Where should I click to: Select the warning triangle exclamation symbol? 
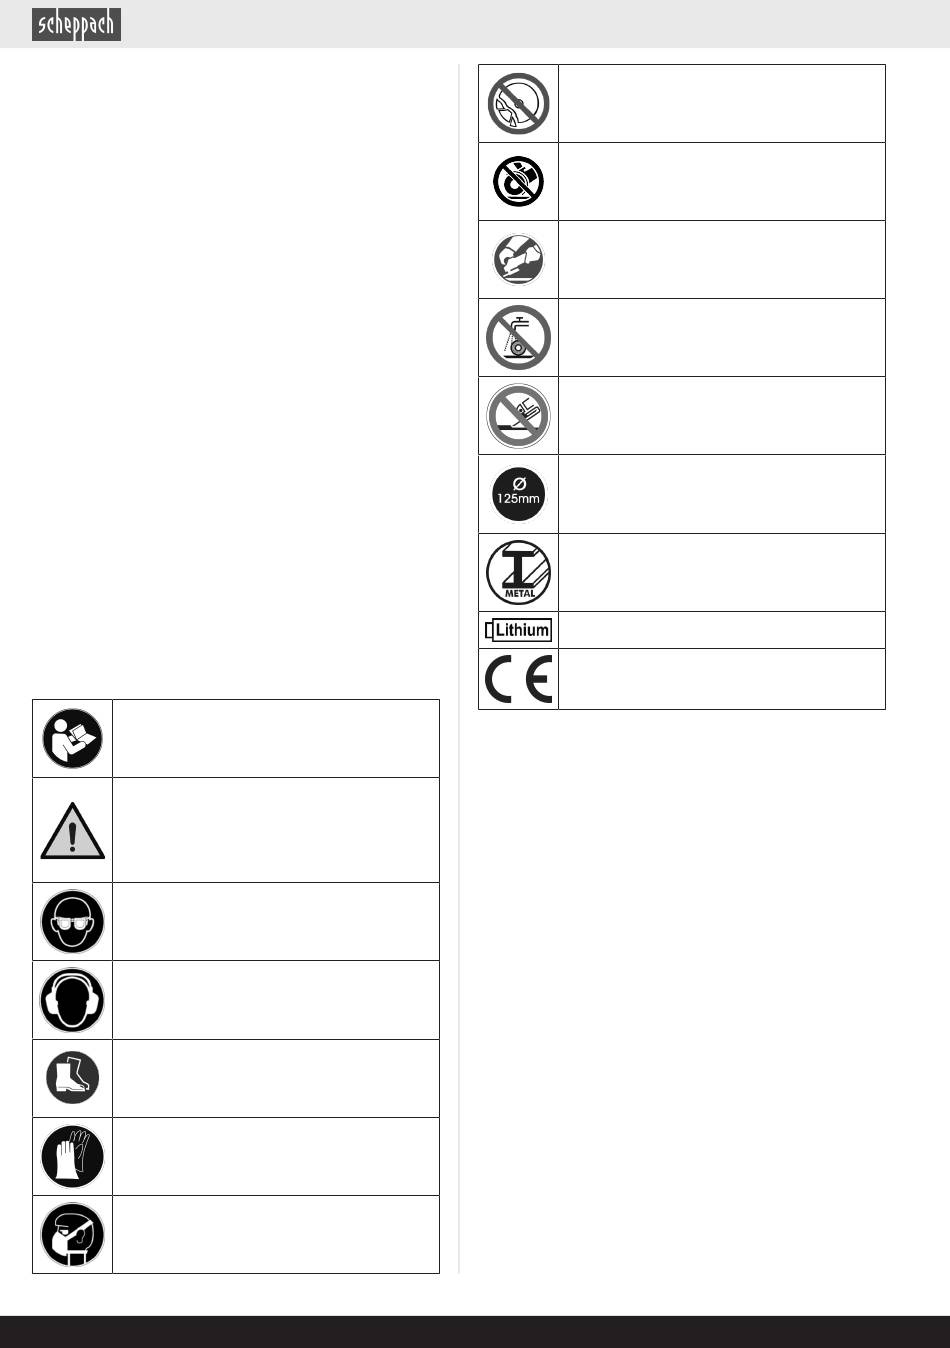72,832
